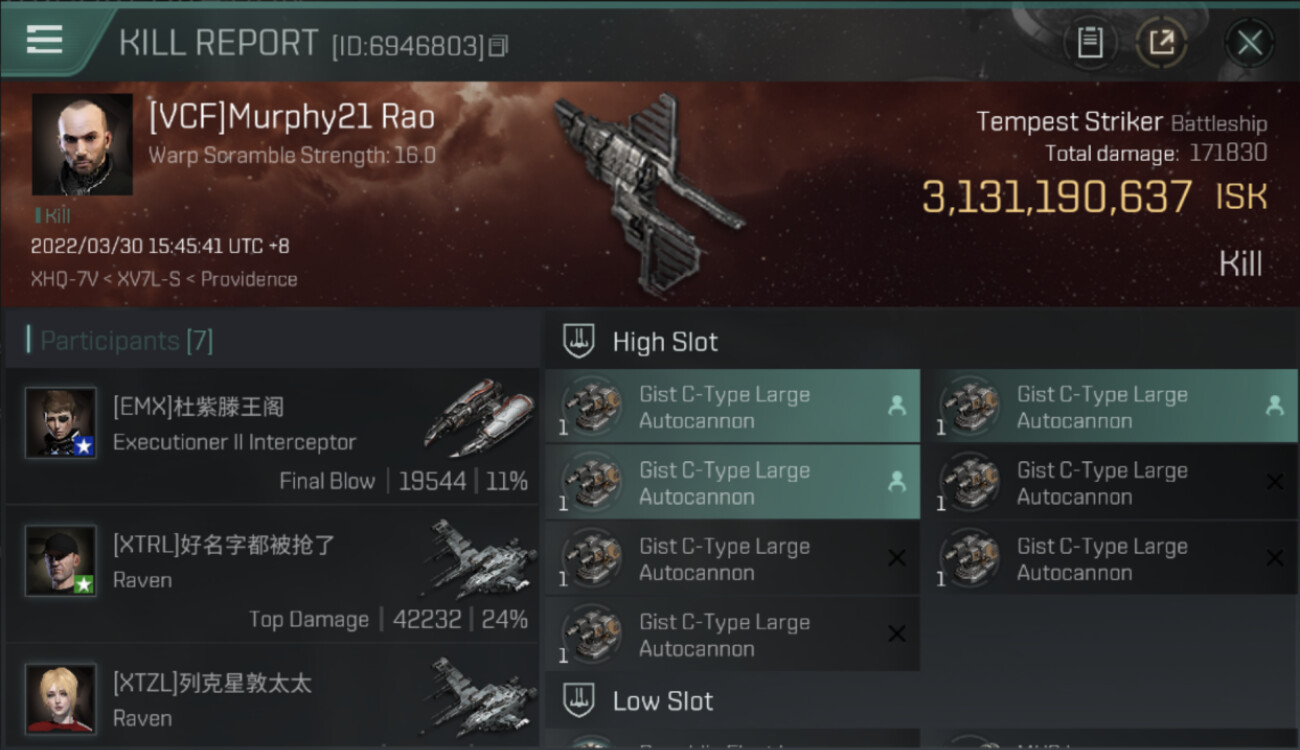
Task: Close the kill report window
Action: (x=1249, y=43)
